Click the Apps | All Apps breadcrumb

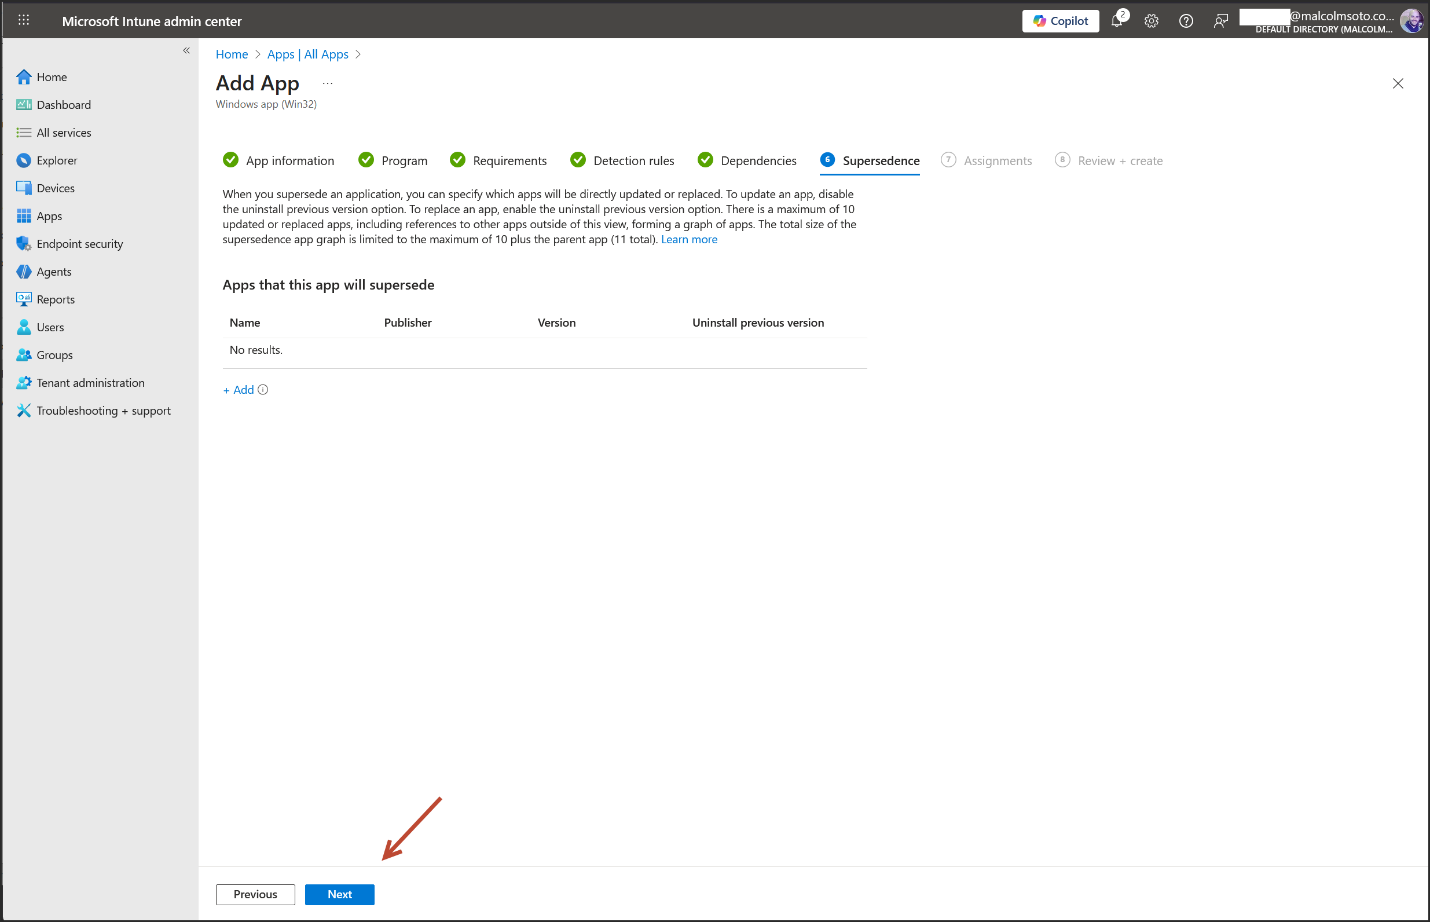click(x=308, y=54)
